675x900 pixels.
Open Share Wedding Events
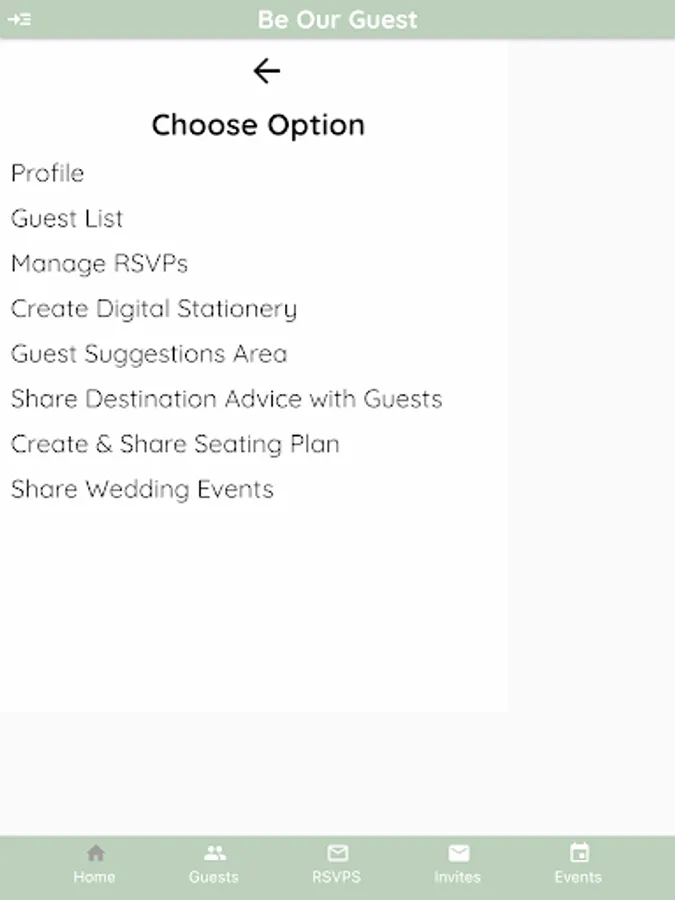pyautogui.click(x=142, y=489)
